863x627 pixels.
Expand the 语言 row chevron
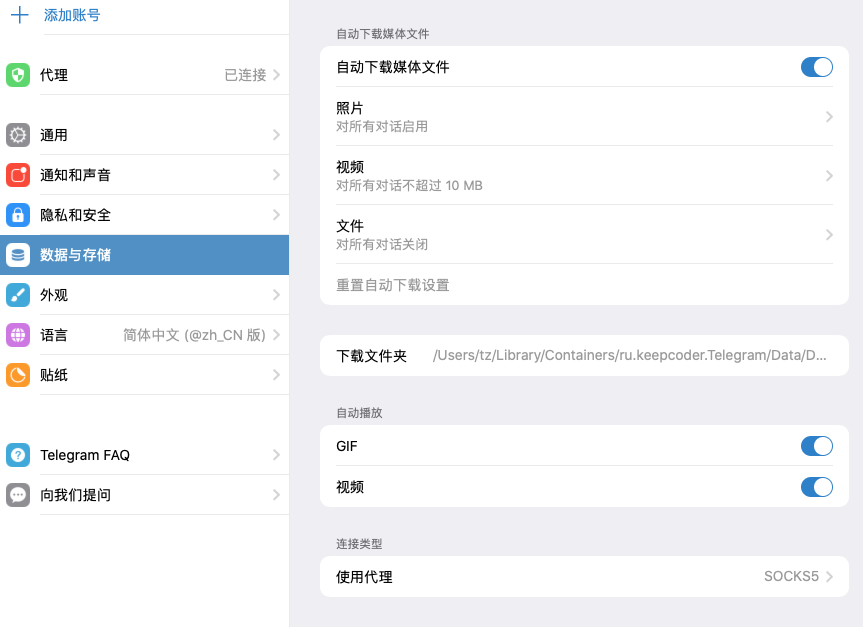click(x=276, y=335)
